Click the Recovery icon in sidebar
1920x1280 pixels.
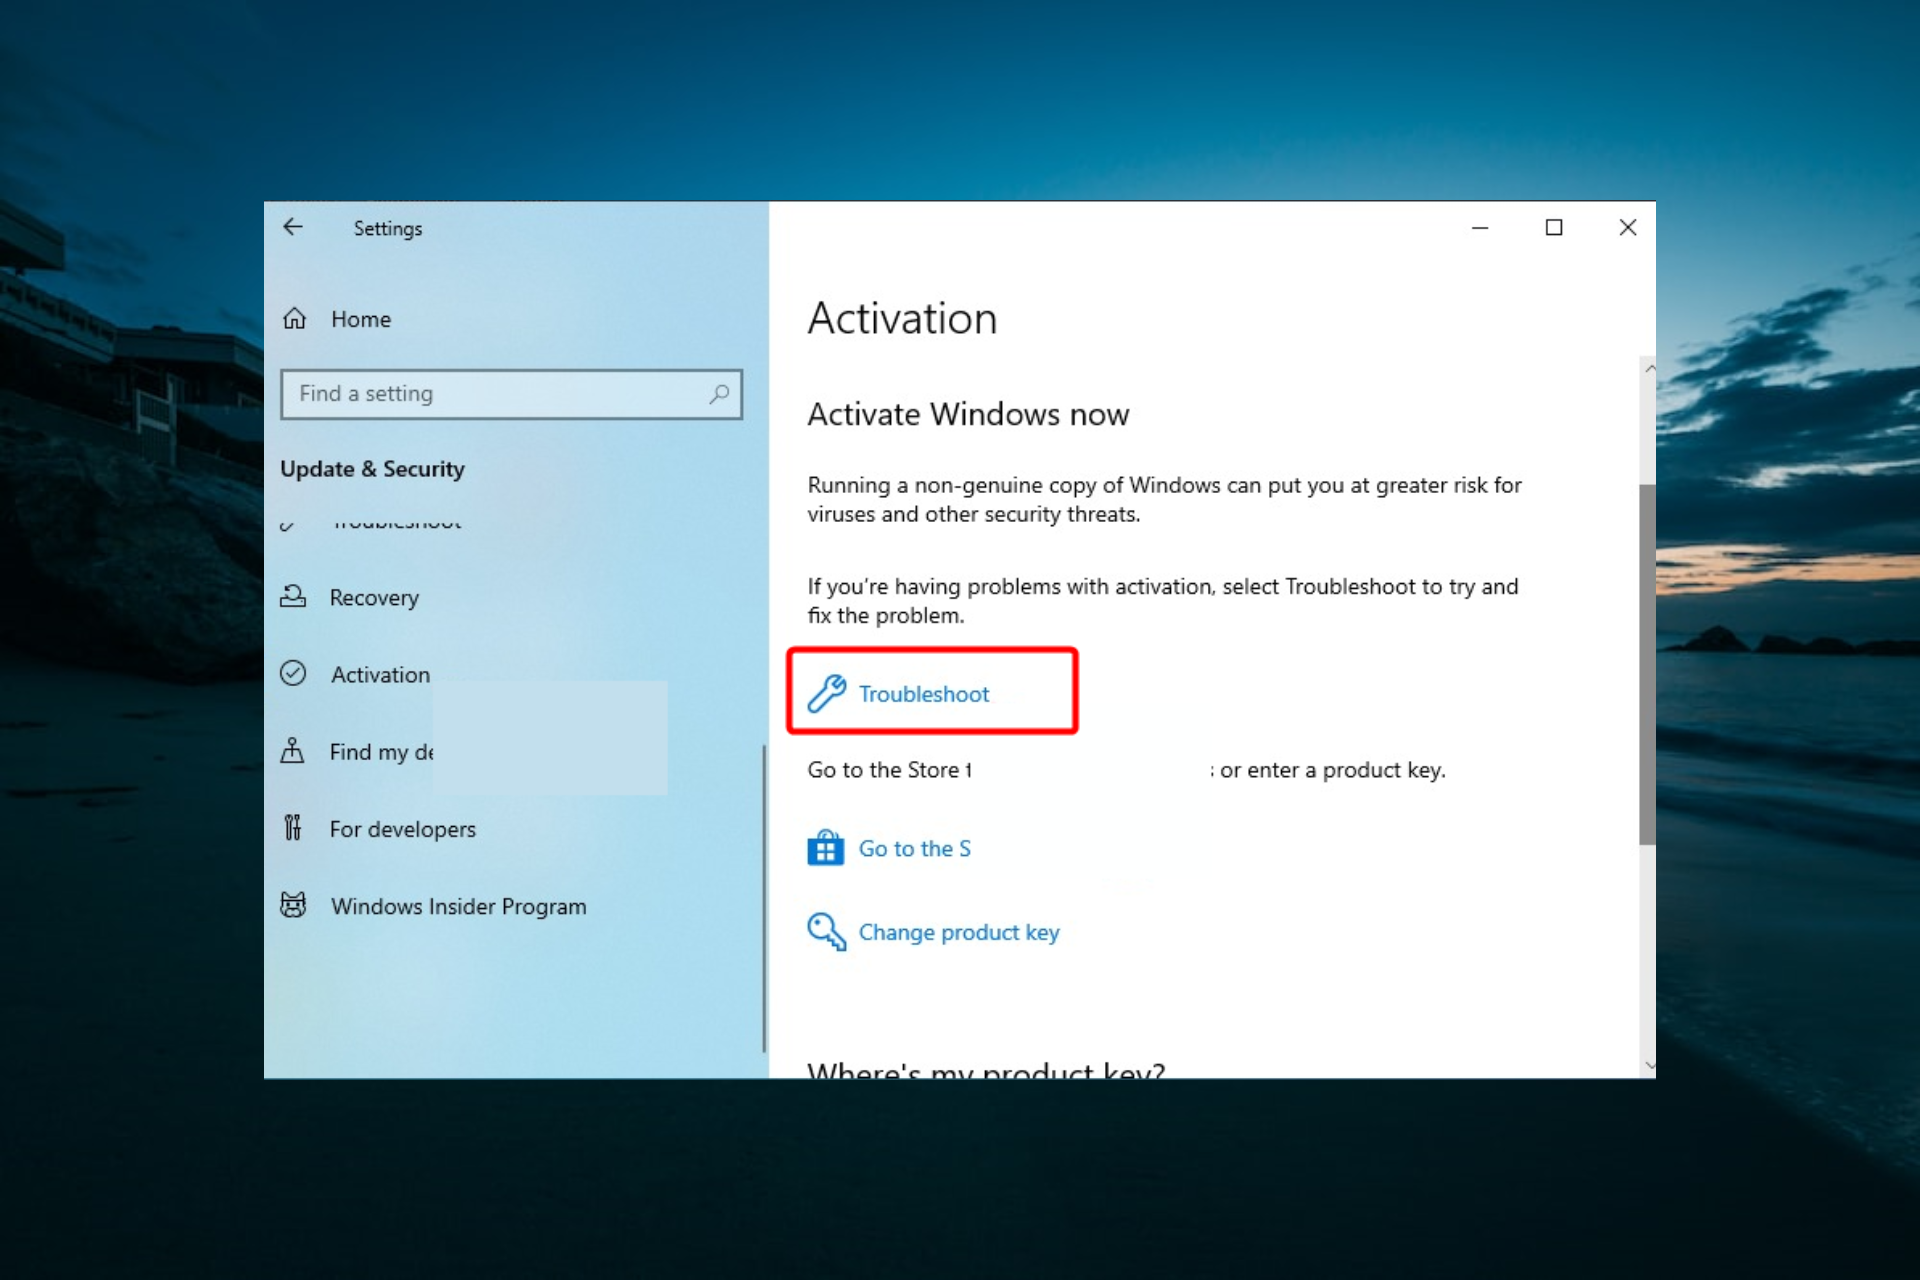point(293,596)
